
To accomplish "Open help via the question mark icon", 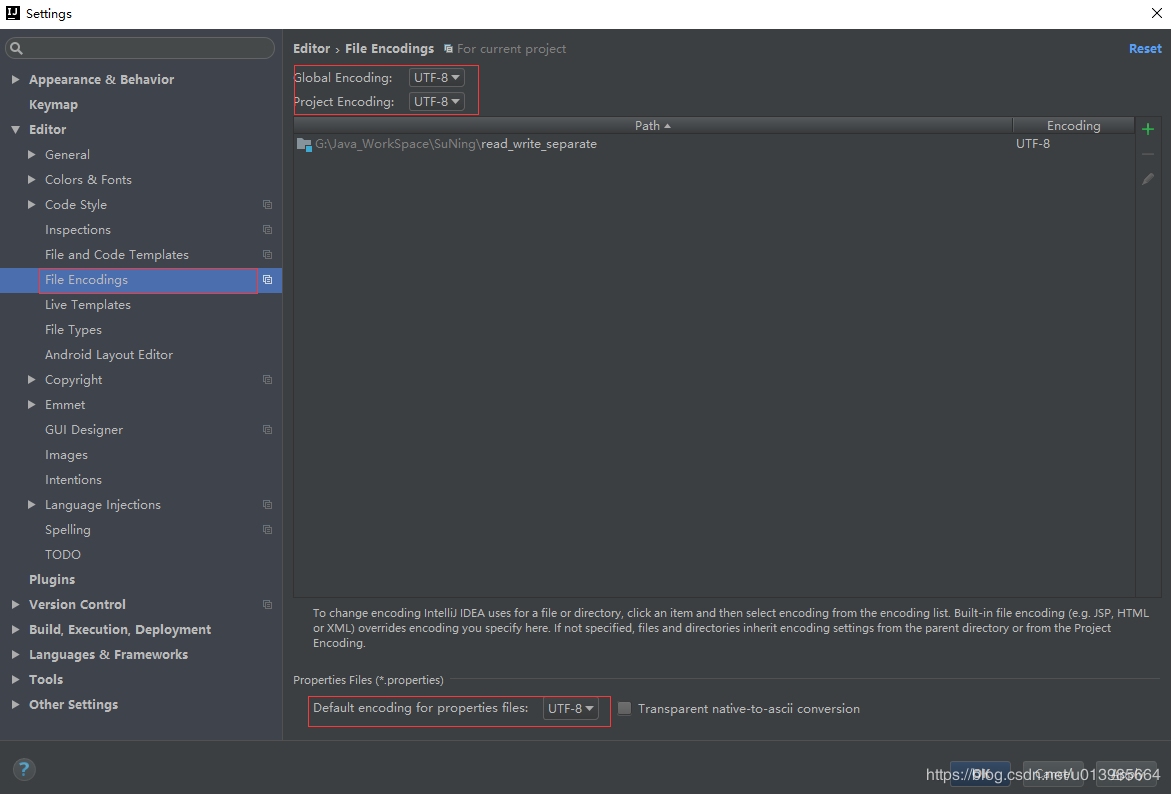I will pyautogui.click(x=22, y=769).
